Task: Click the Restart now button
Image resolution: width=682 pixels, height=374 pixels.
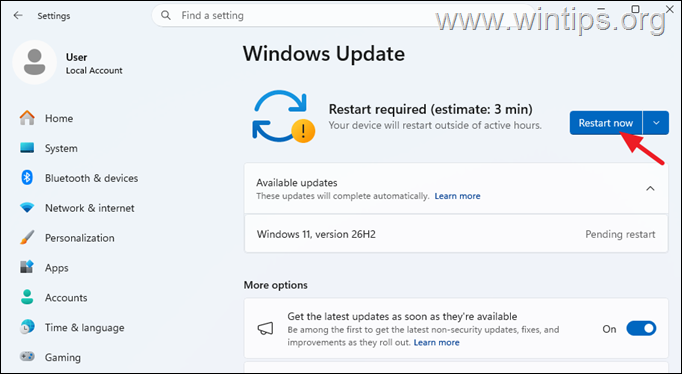Action: click(606, 123)
